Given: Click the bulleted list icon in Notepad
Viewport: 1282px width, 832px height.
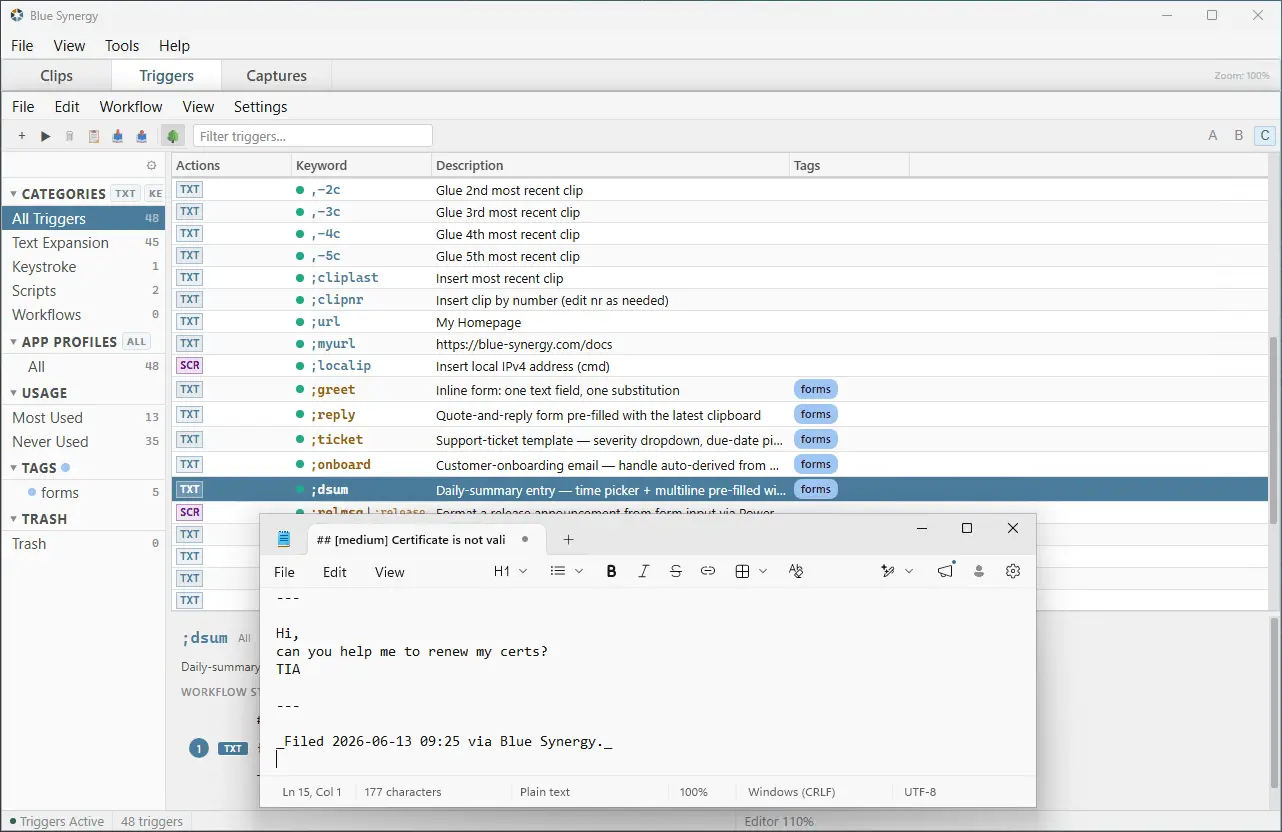Looking at the screenshot, I should pyautogui.click(x=558, y=571).
